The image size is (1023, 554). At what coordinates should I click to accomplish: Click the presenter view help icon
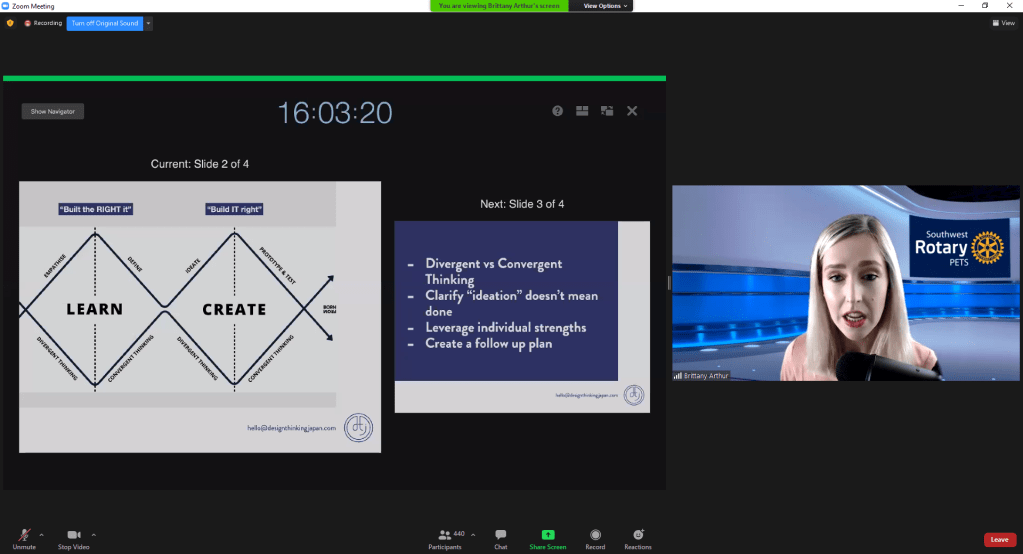click(x=558, y=111)
